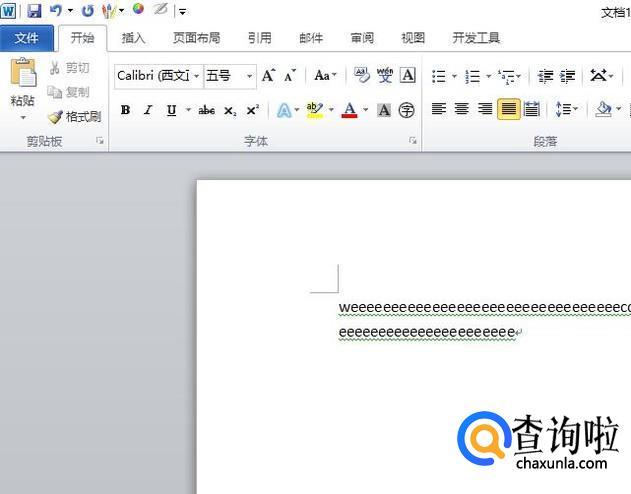Click the Subscript x₂ icon

pyautogui.click(x=230, y=110)
